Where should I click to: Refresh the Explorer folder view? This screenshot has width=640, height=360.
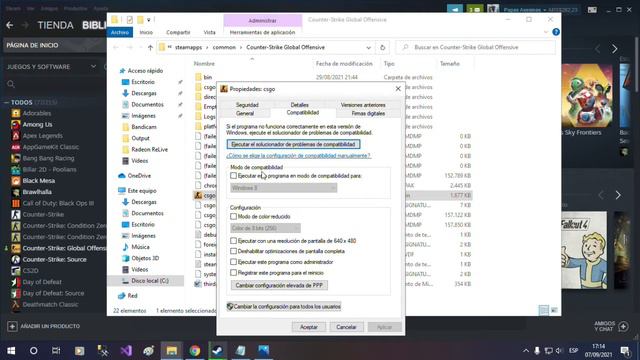(382, 47)
